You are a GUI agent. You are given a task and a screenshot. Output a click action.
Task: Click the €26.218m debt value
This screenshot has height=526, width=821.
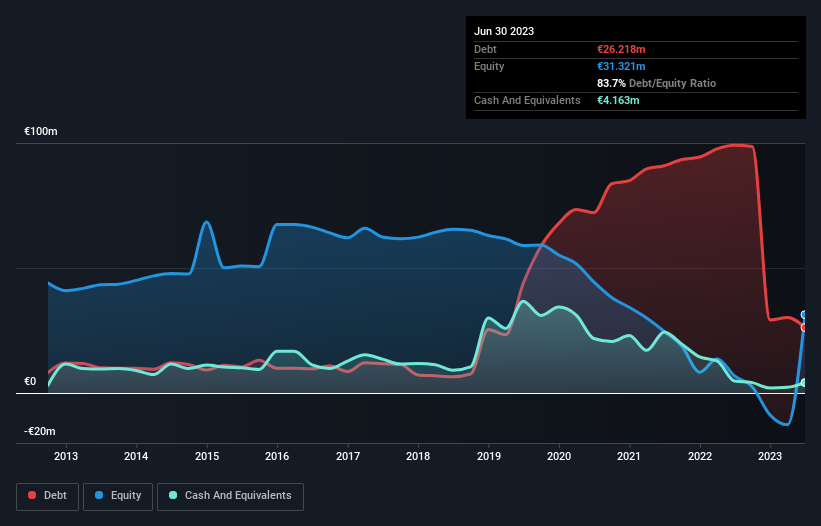click(x=621, y=49)
